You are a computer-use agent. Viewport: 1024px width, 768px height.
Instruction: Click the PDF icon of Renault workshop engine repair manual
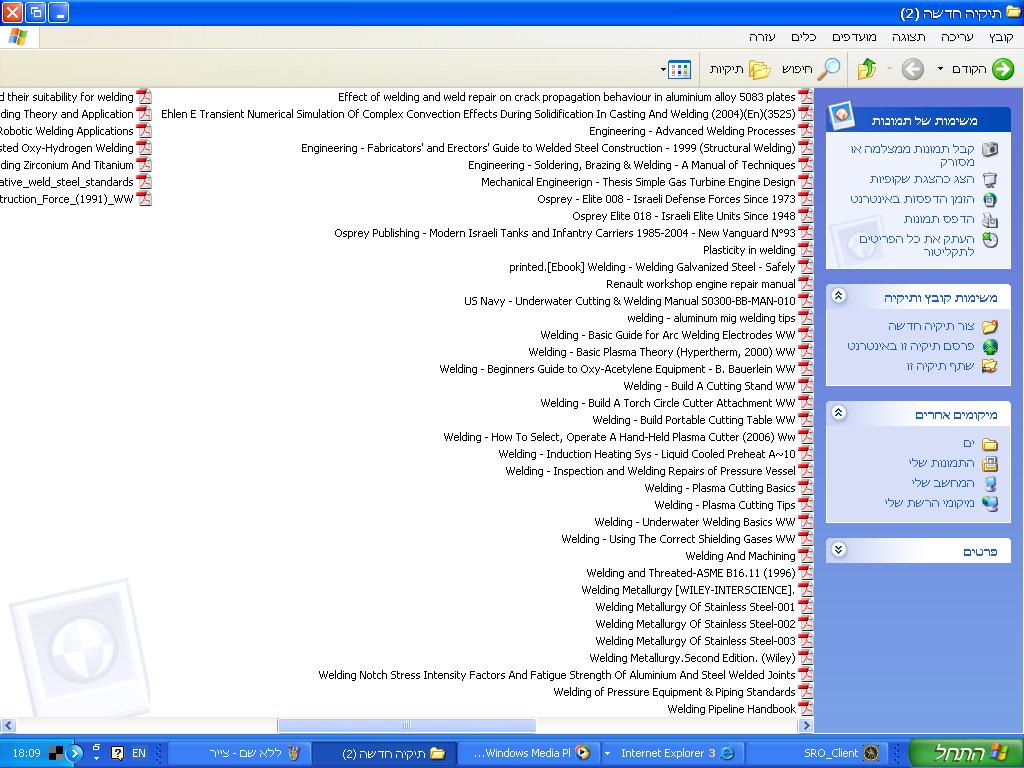(805, 284)
